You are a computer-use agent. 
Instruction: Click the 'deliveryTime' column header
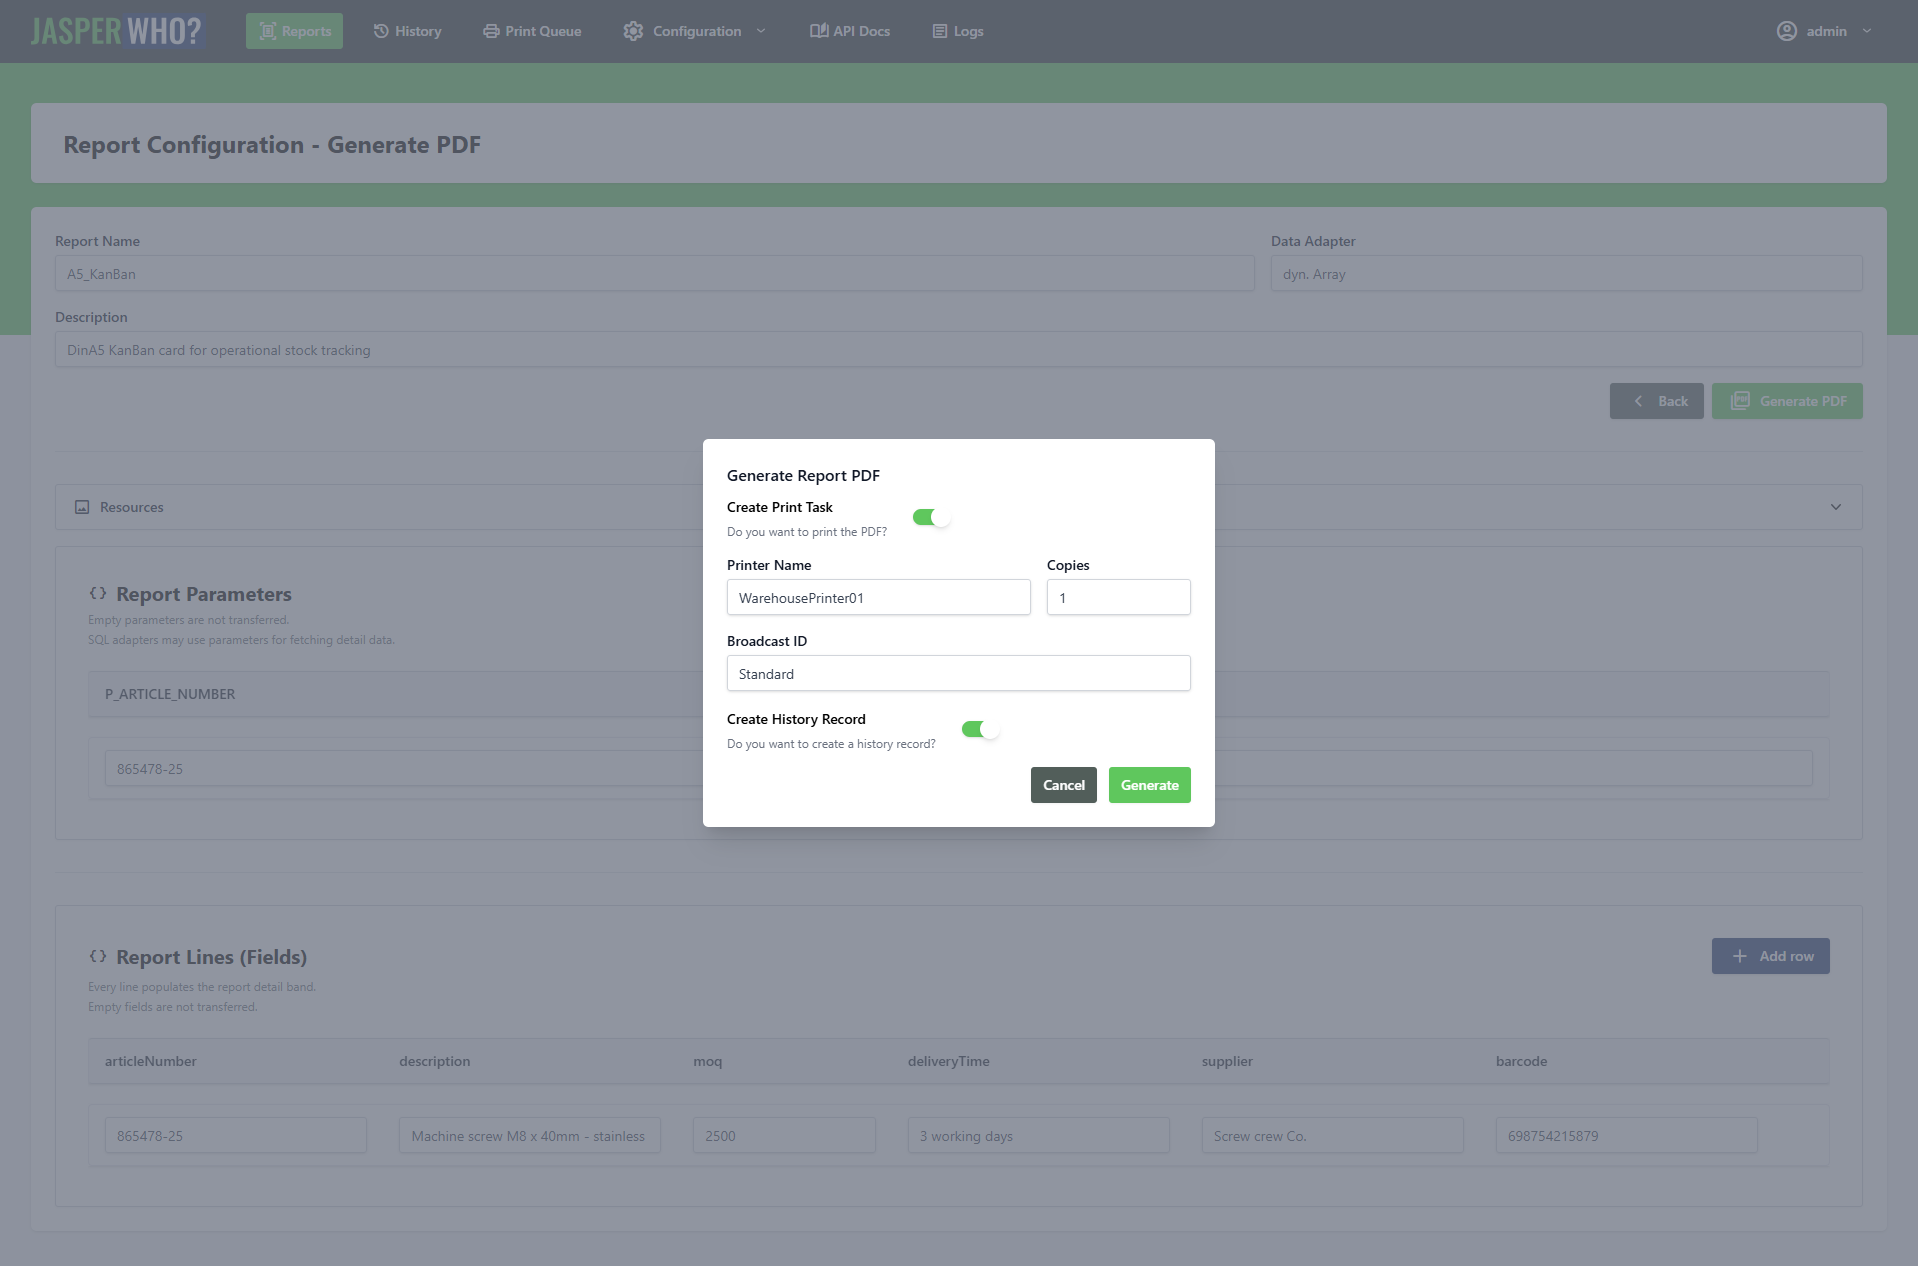948,1061
